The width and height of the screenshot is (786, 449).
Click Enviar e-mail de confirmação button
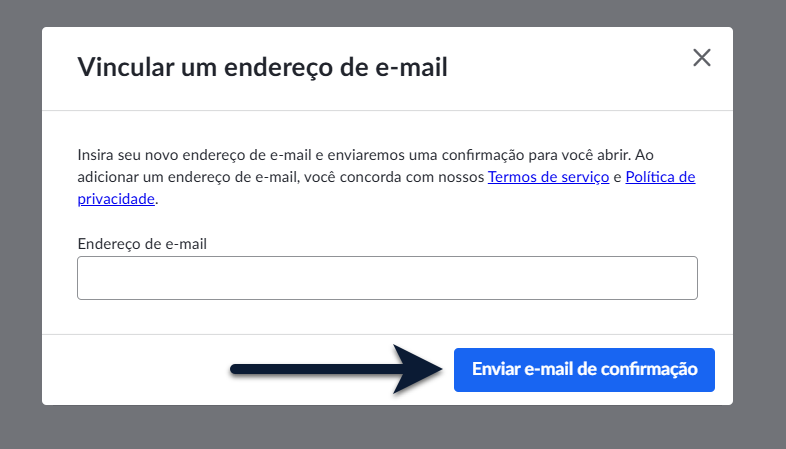584,370
